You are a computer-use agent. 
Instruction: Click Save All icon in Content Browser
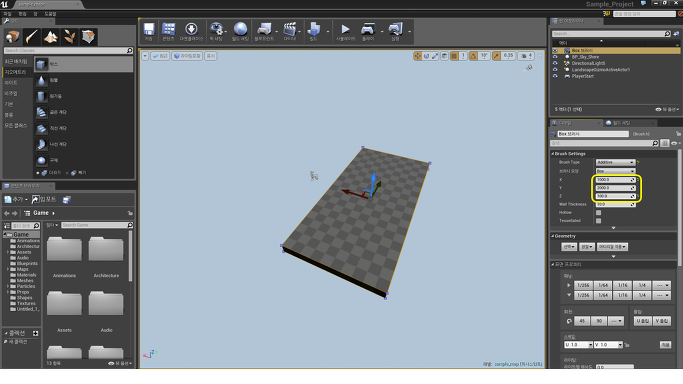[x=67, y=200]
